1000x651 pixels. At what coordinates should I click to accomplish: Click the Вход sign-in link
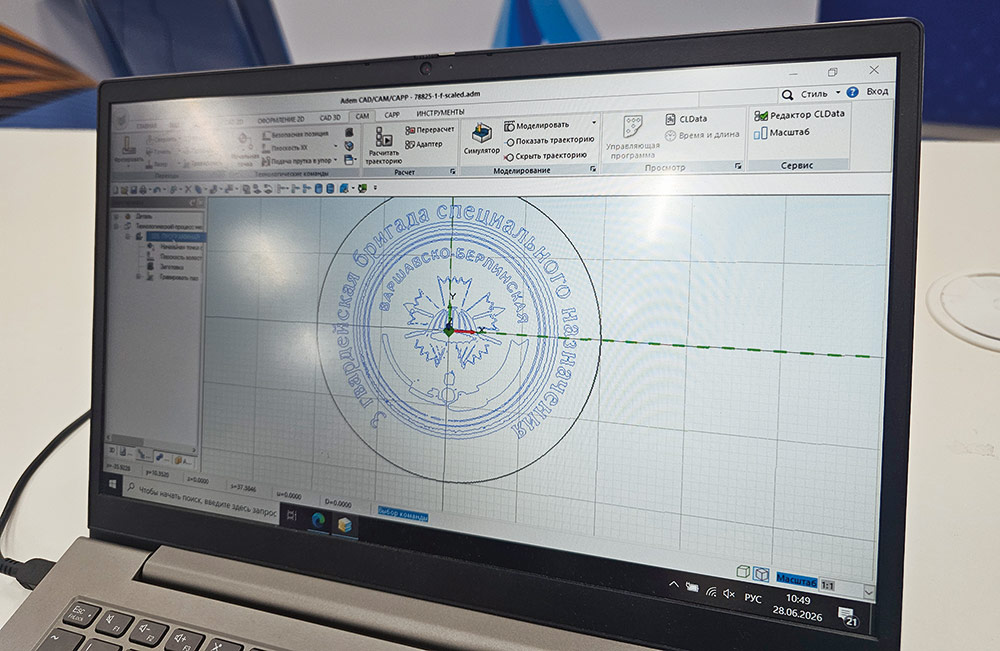[x=877, y=91]
